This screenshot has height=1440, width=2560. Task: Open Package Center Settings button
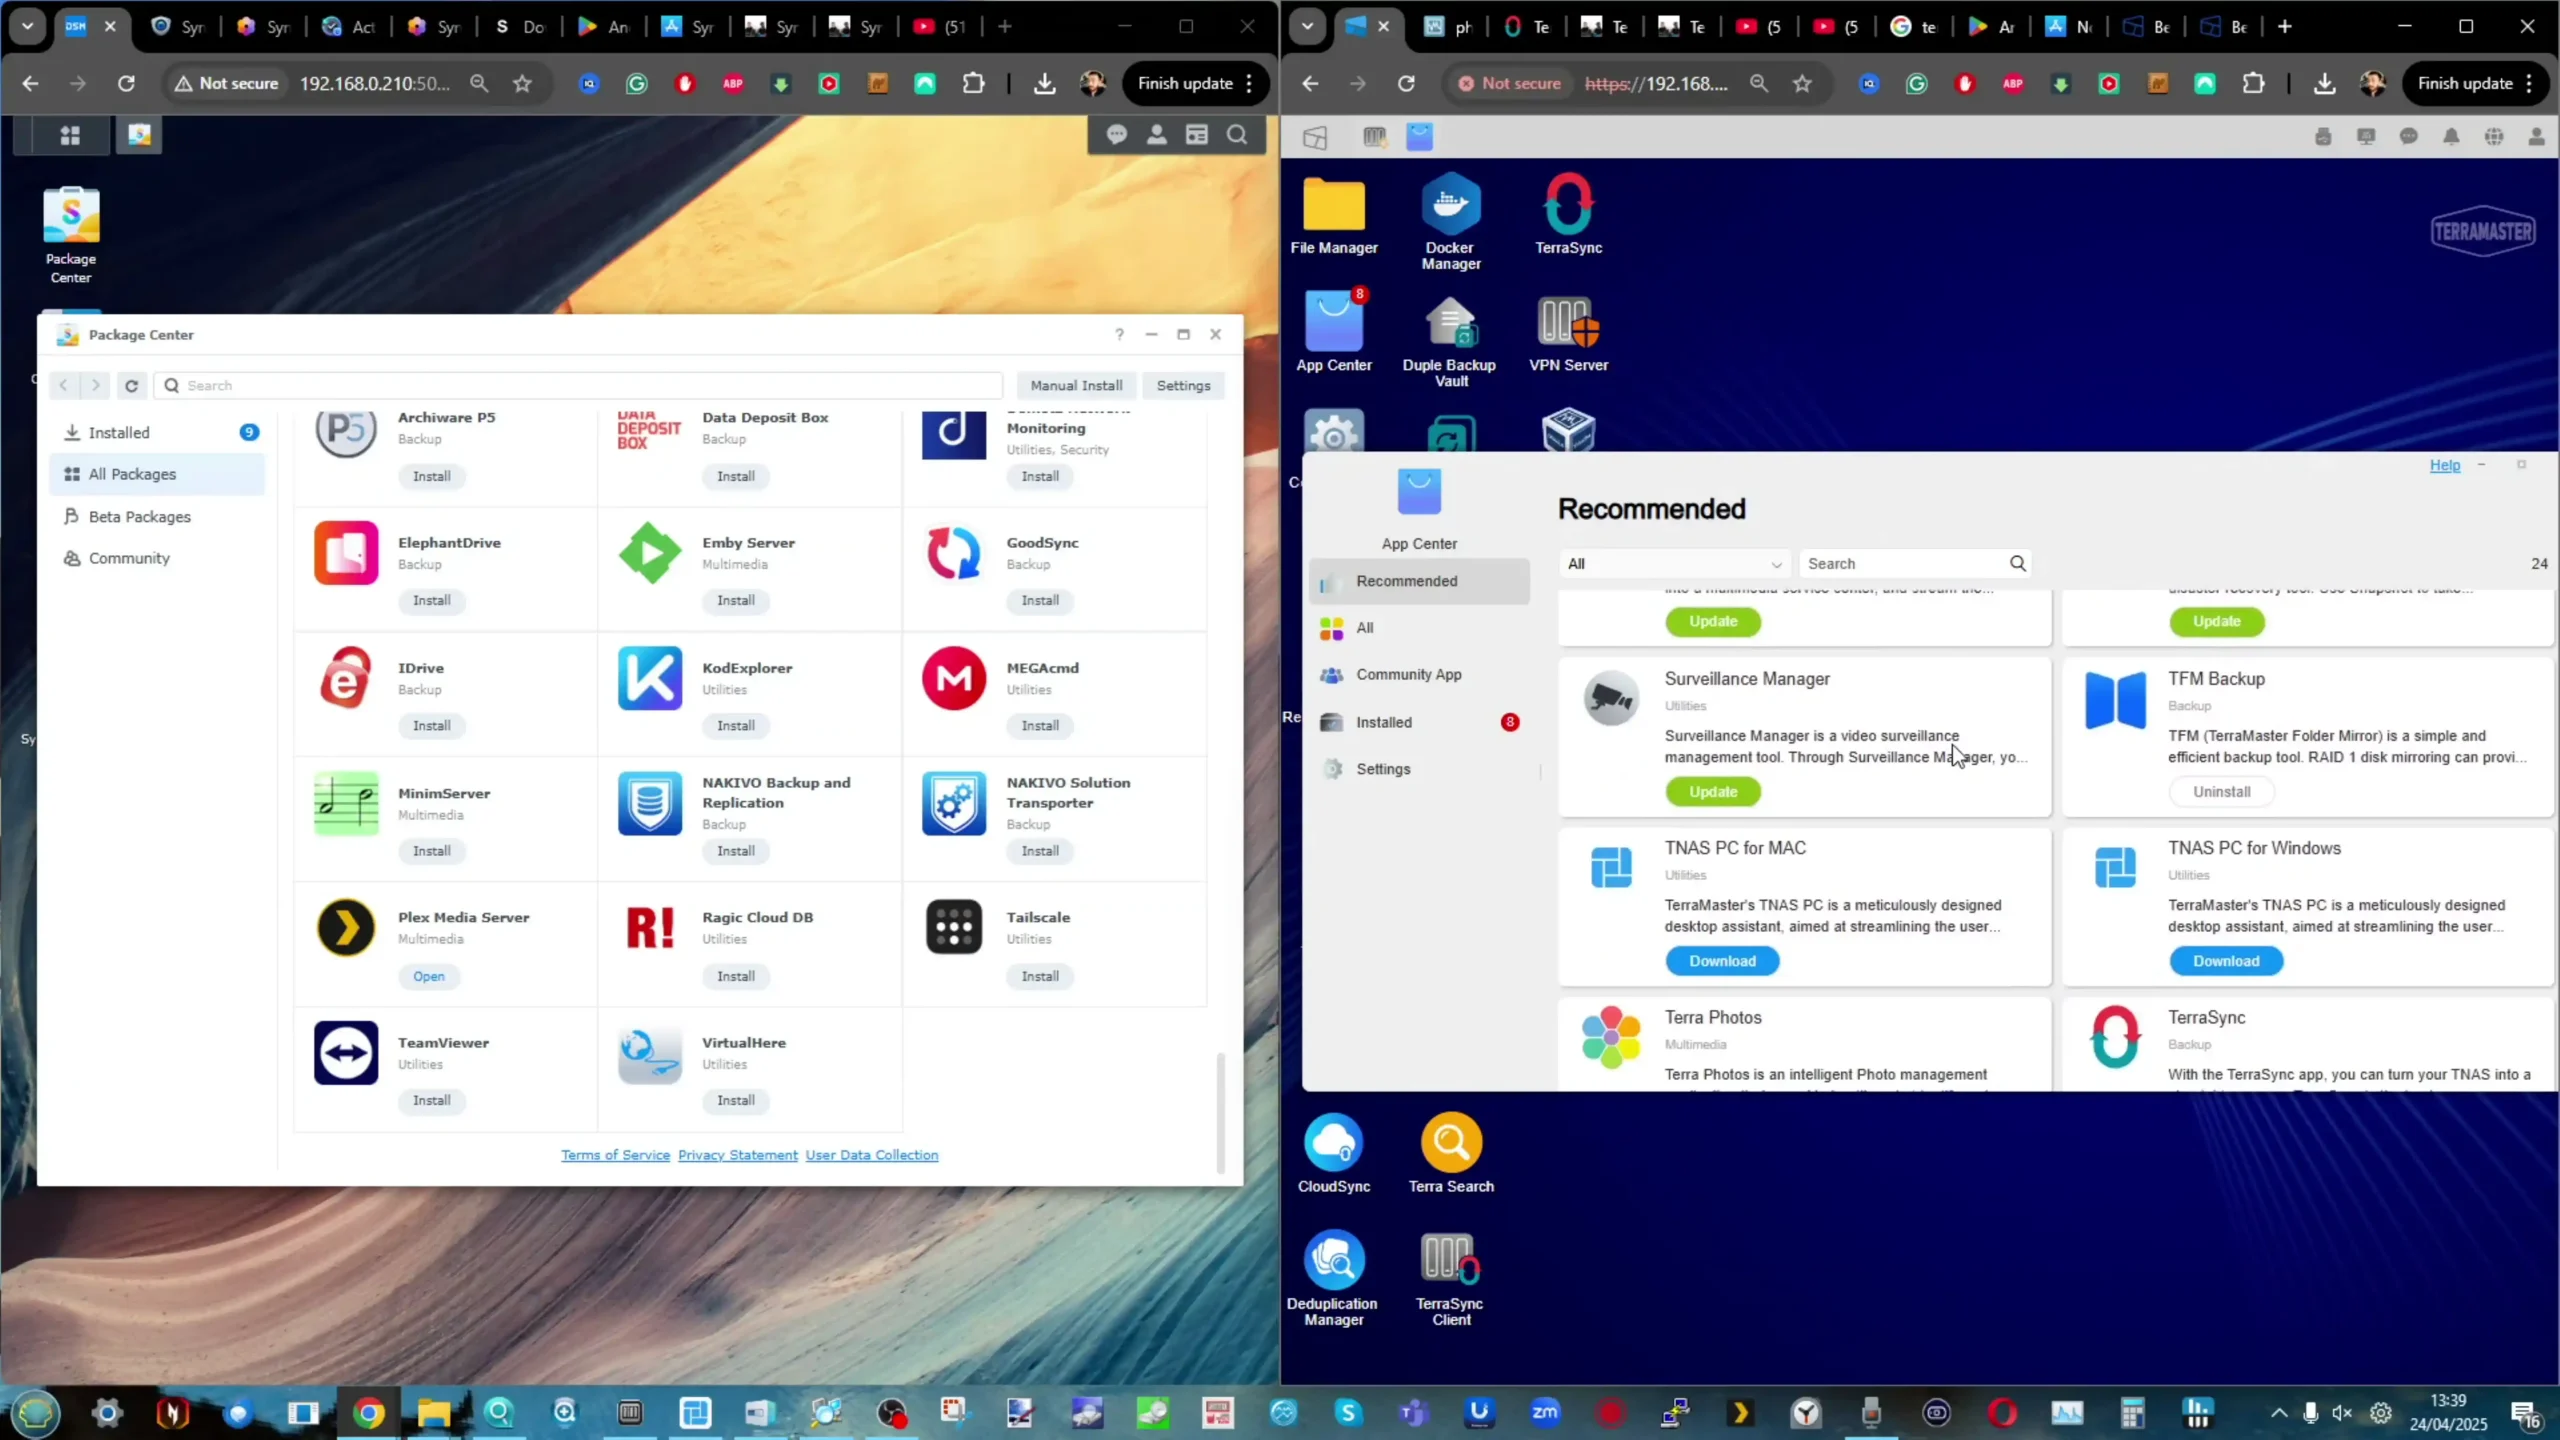coord(1183,385)
